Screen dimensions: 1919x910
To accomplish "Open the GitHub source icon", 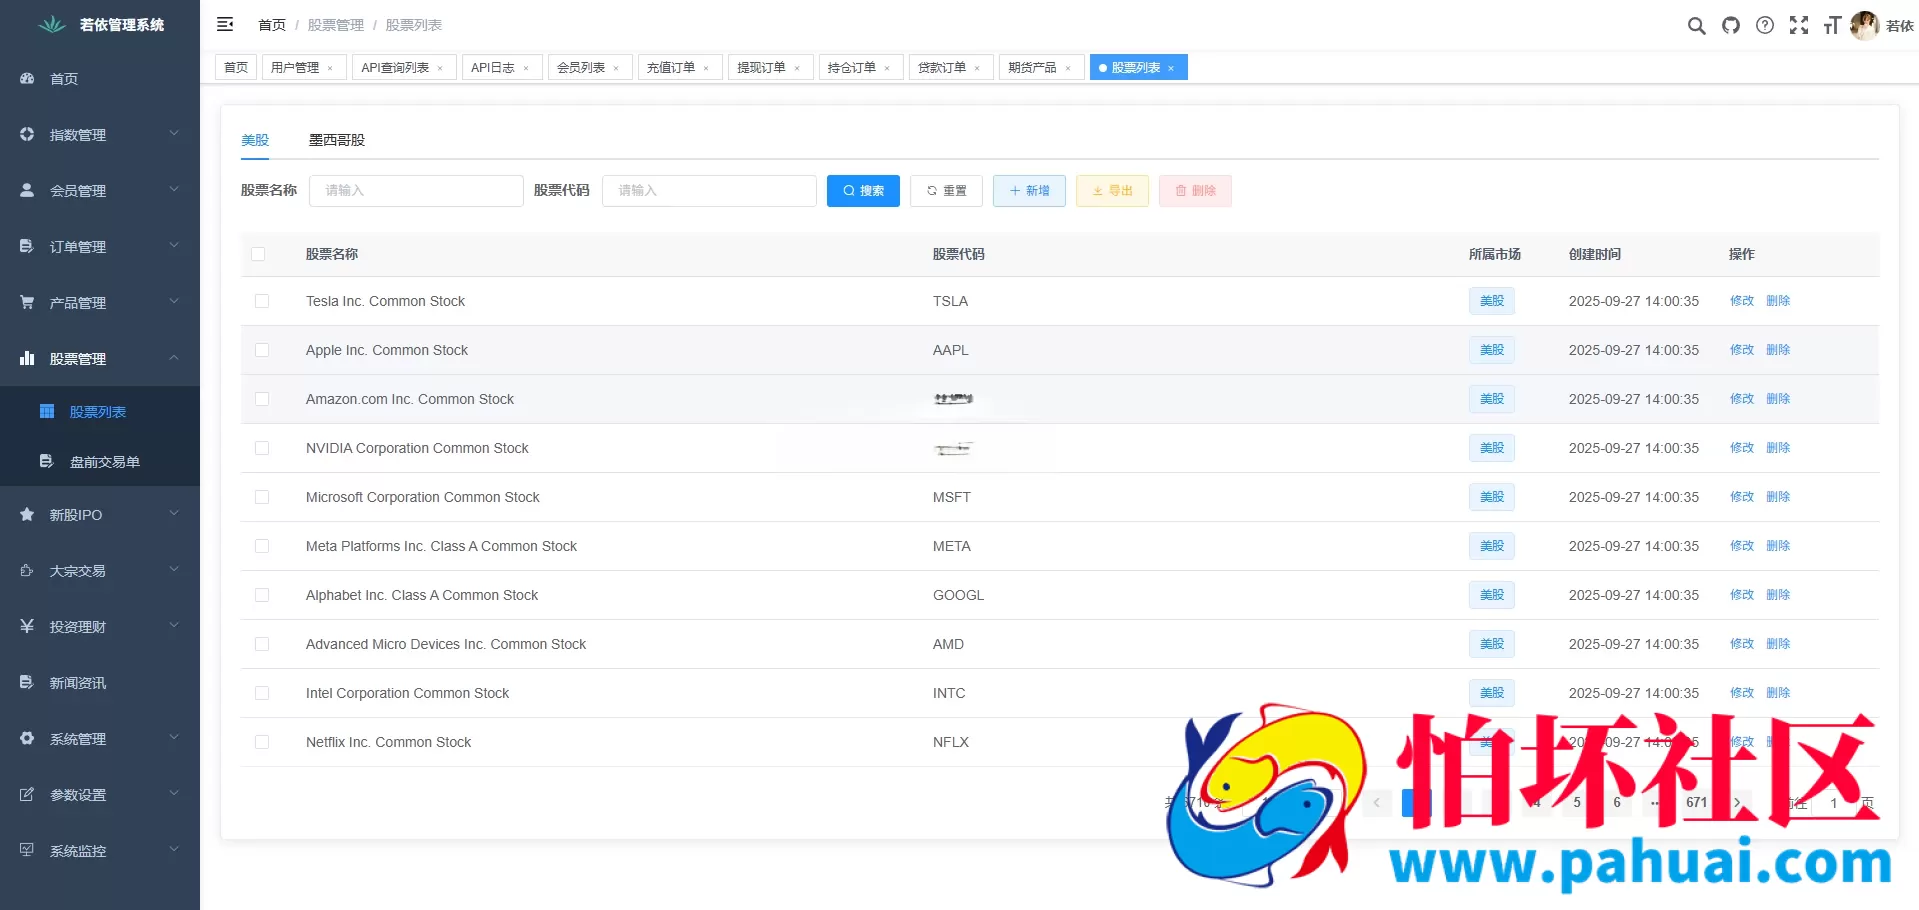I will coord(1731,25).
